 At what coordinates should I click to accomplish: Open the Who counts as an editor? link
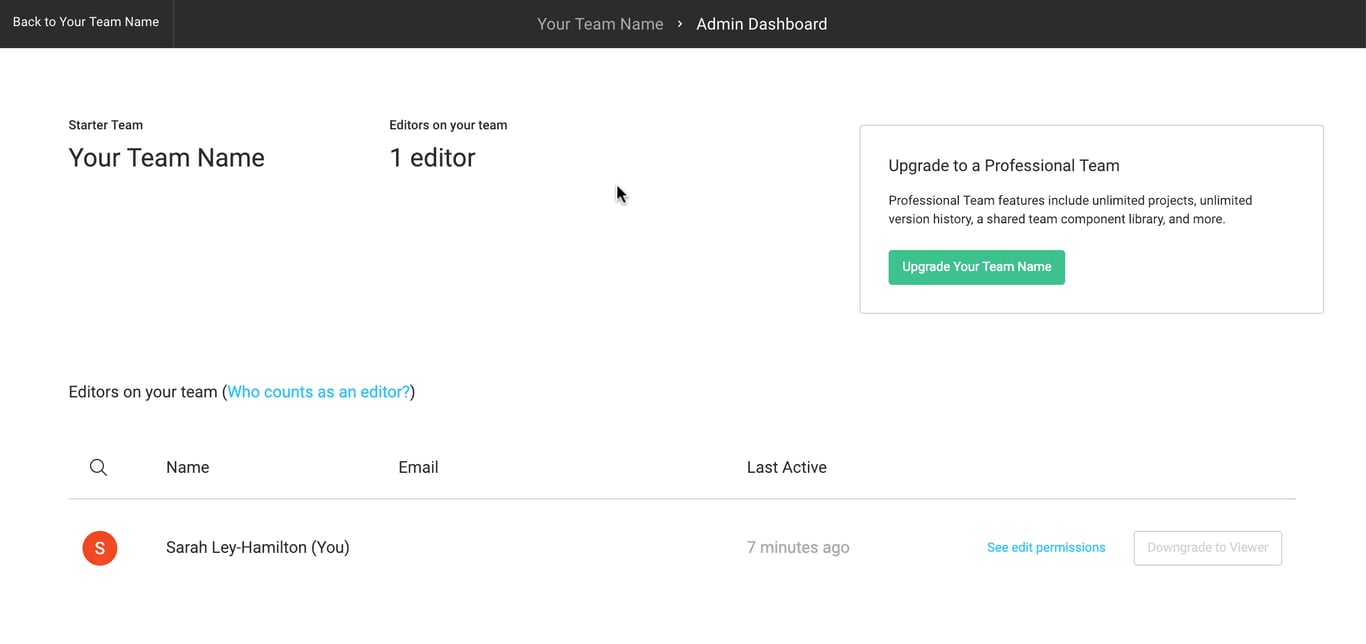319,392
